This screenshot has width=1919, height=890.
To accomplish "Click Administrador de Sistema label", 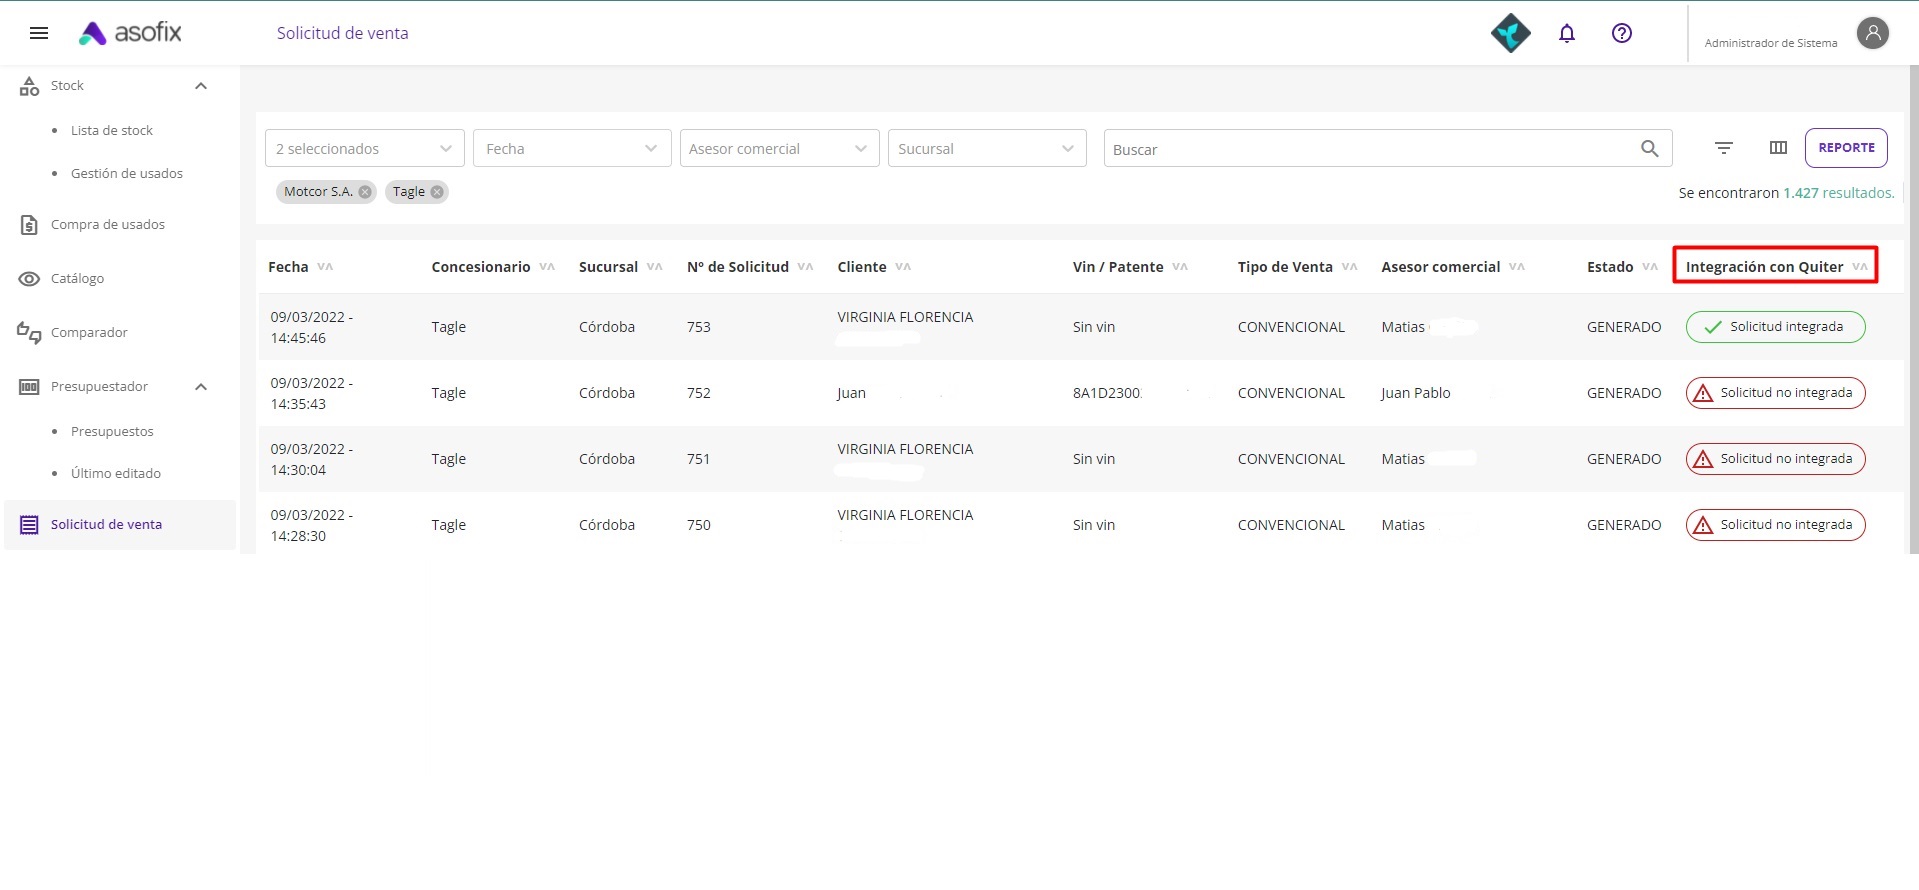I will point(1771,43).
